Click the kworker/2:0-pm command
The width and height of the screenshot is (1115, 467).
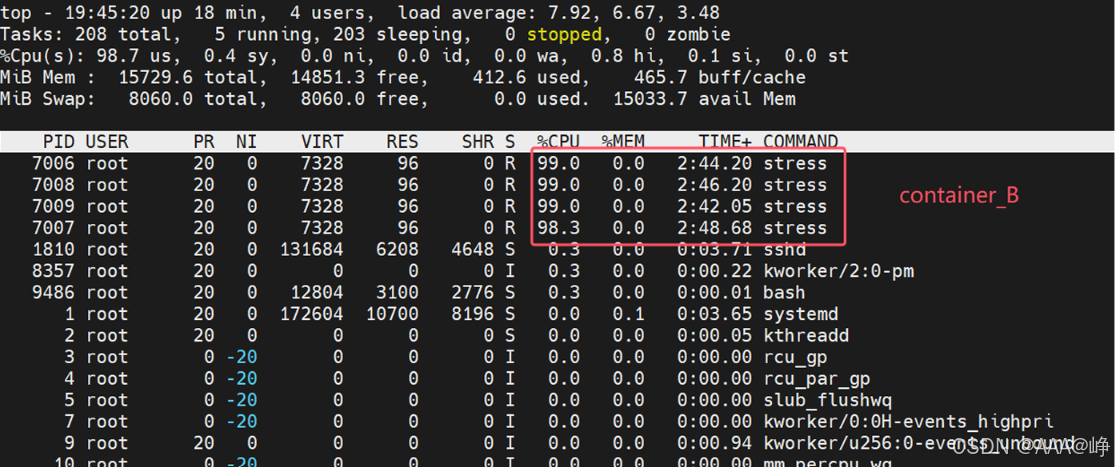[838, 271]
